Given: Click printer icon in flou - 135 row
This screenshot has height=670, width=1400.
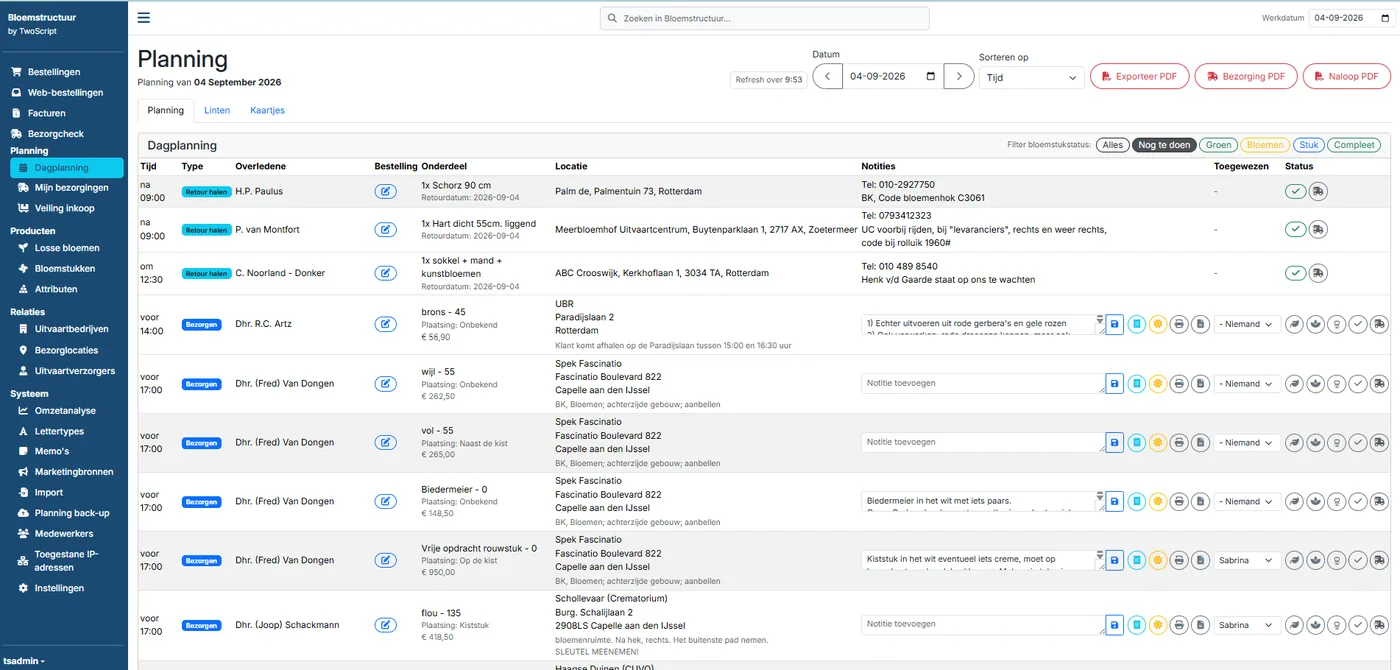Looking at the screenshot, I should (x=1180, y=625).
